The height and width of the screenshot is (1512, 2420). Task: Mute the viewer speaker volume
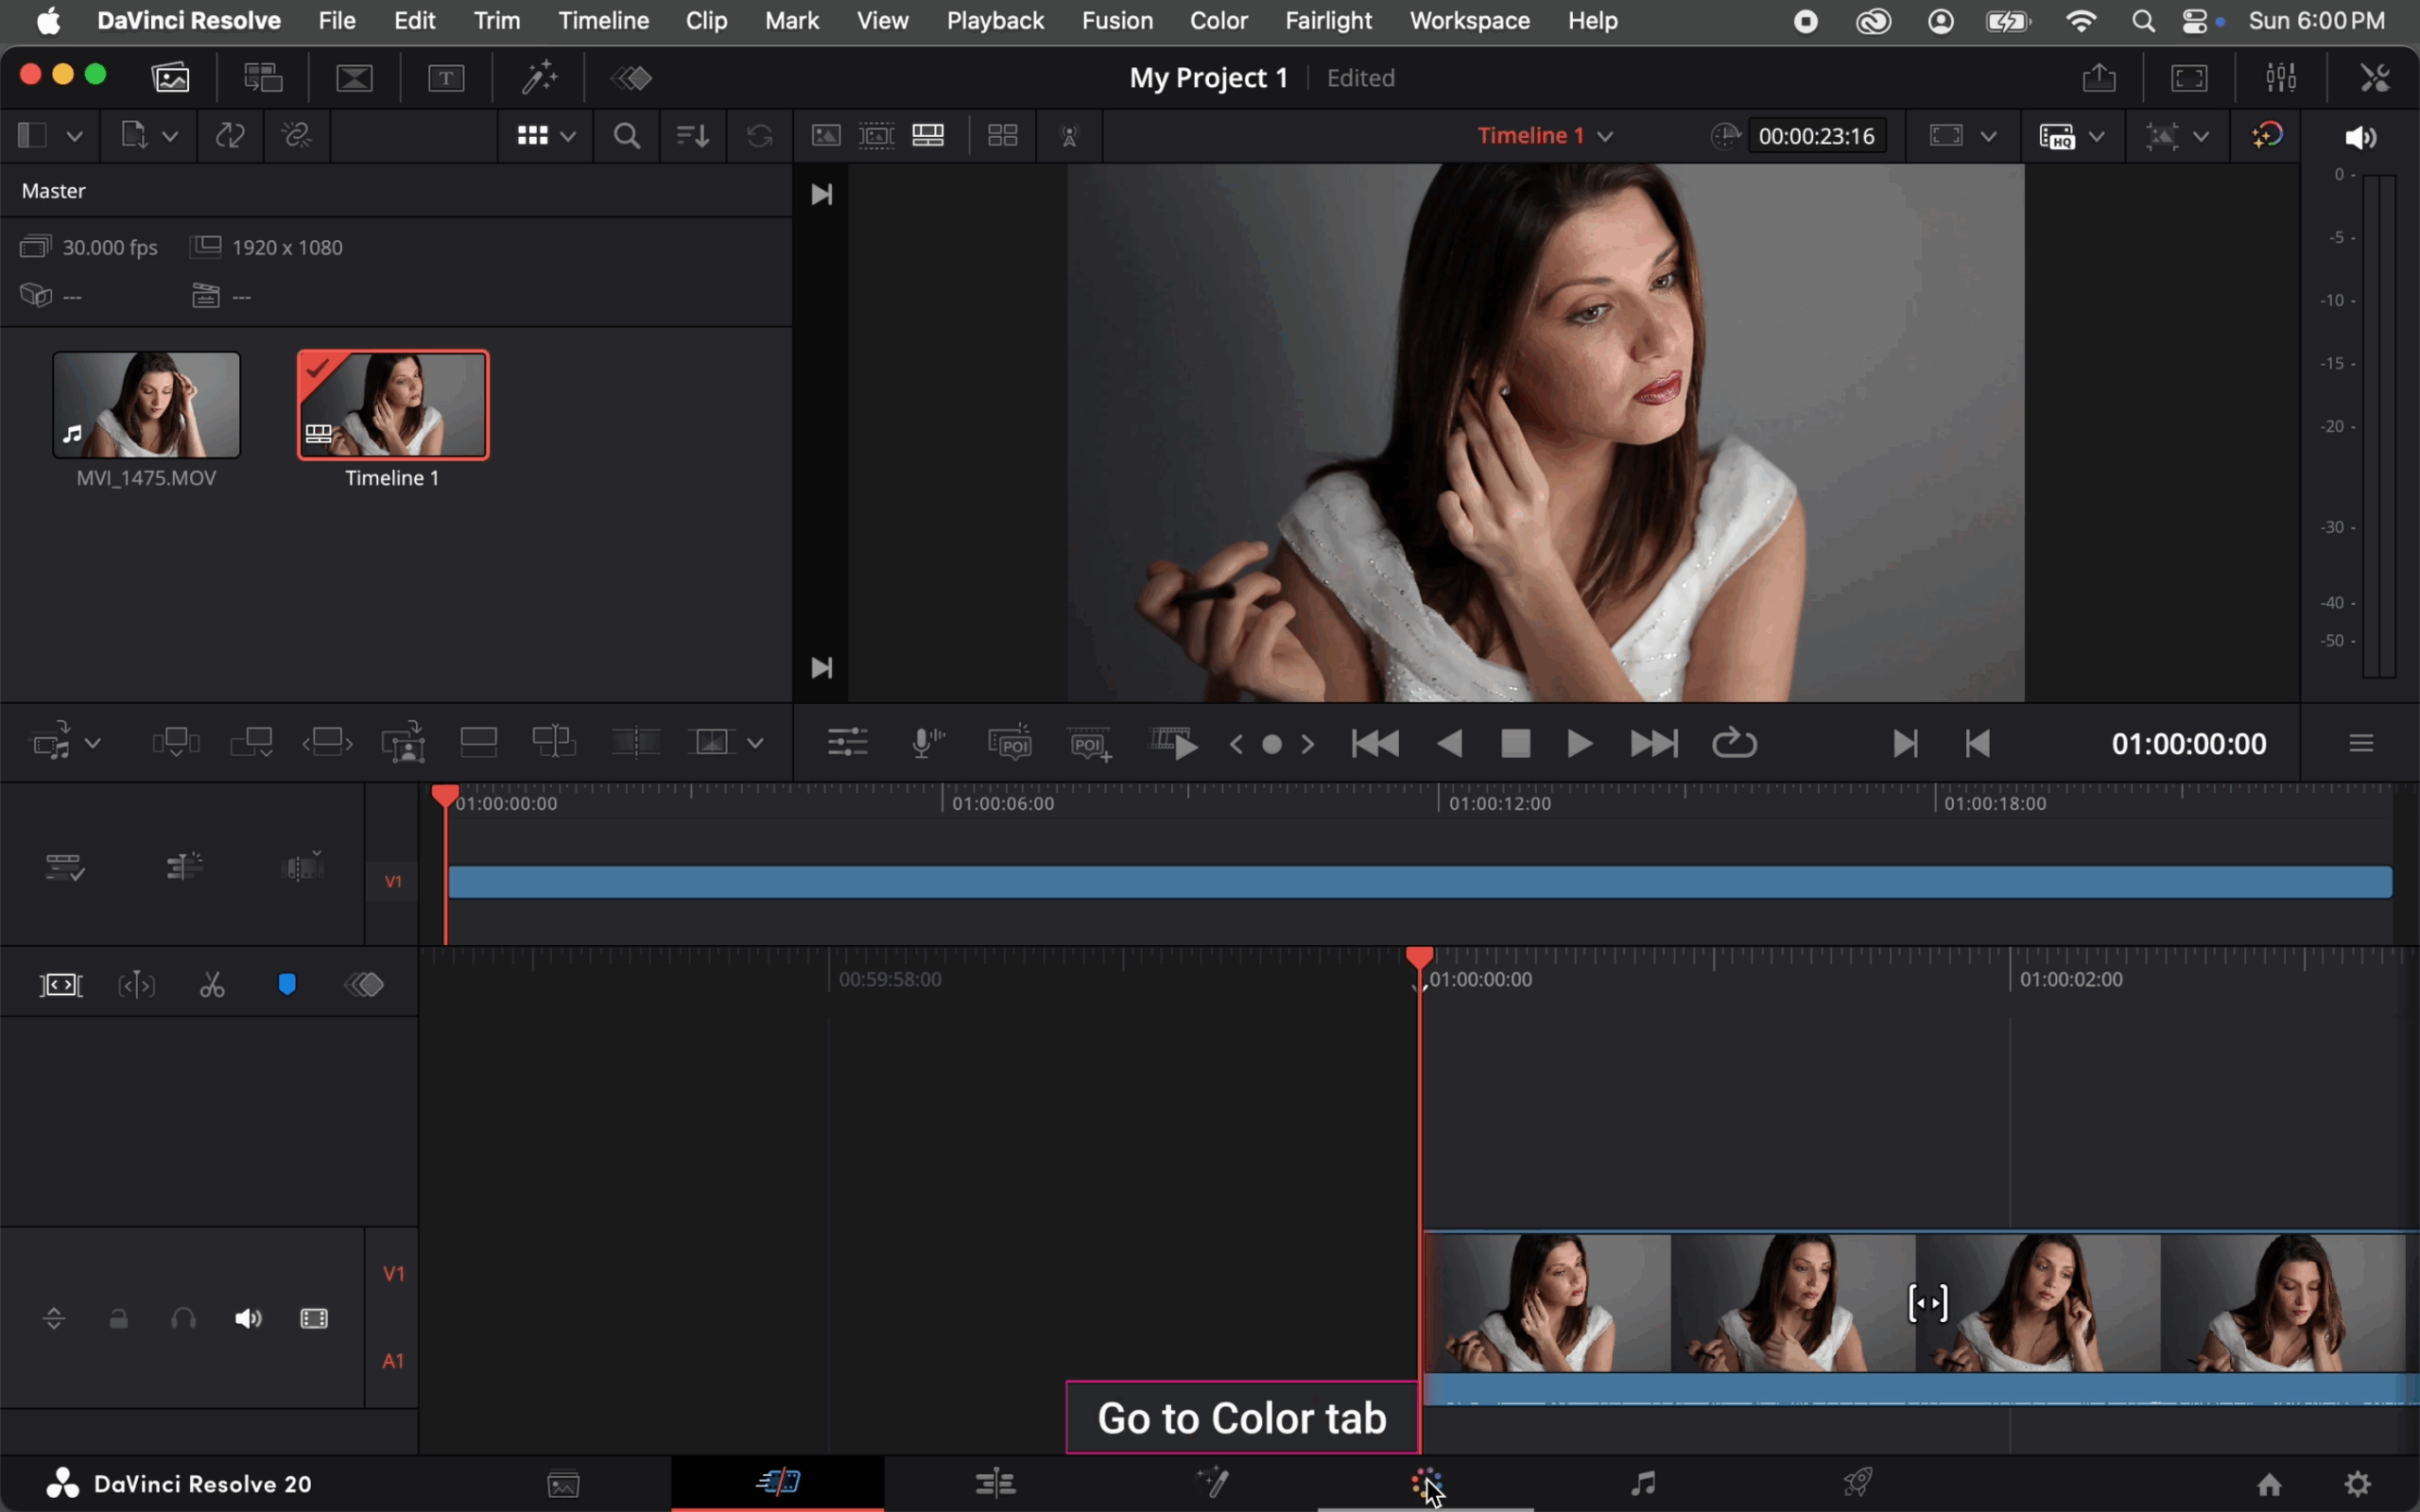pyautogui.click(x=2360, y=137)
